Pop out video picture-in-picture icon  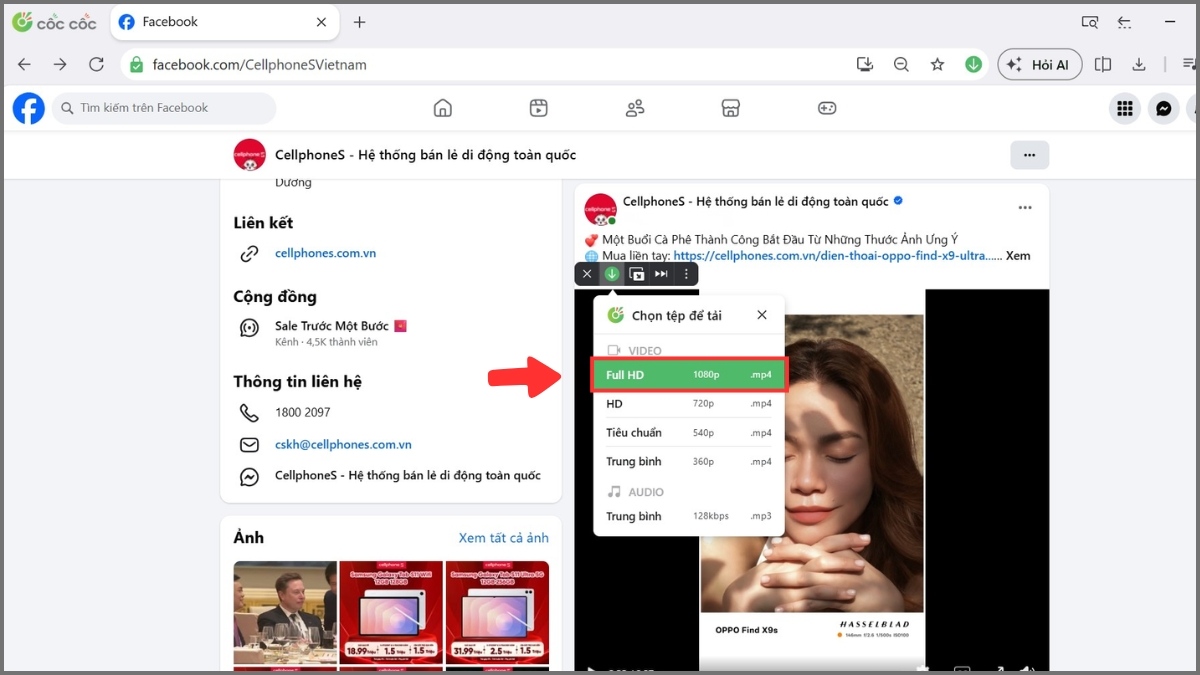coord(637,274)
